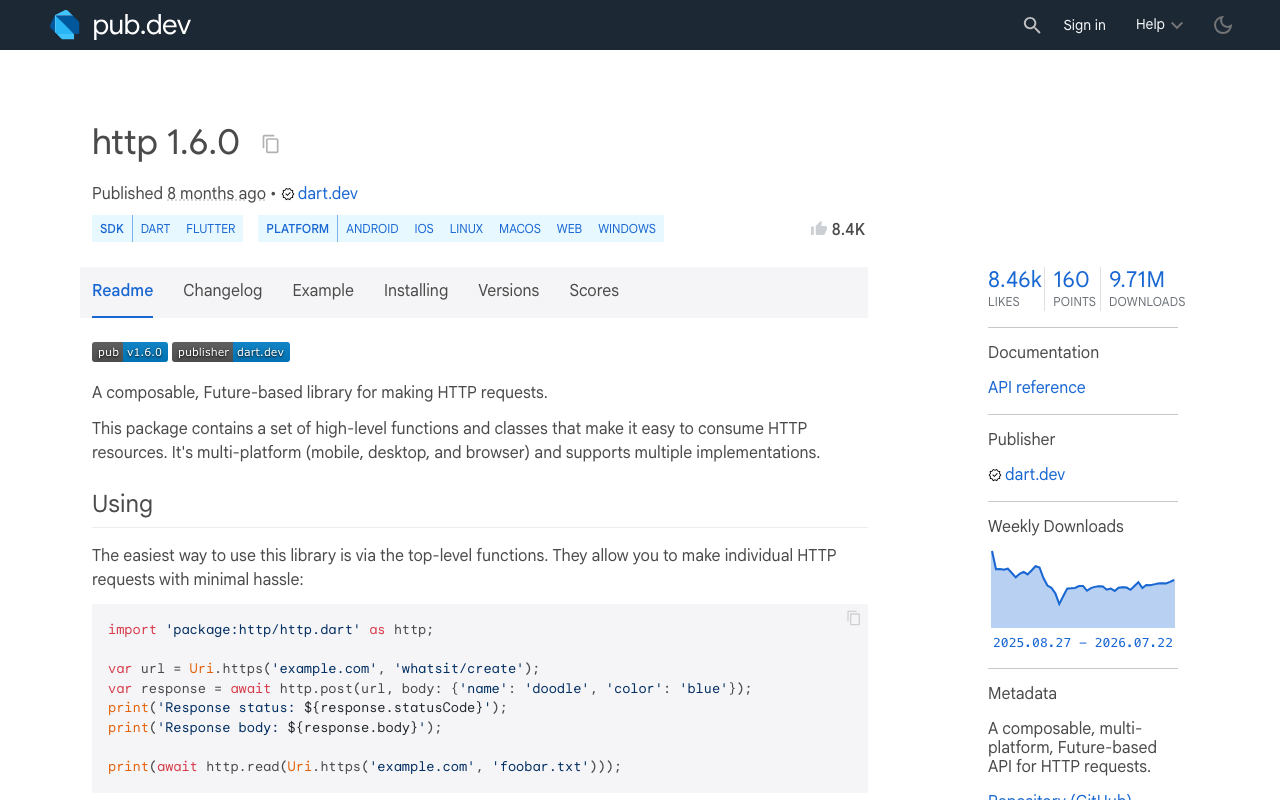Click the '8 months ago' published date

tap(216, 194)
